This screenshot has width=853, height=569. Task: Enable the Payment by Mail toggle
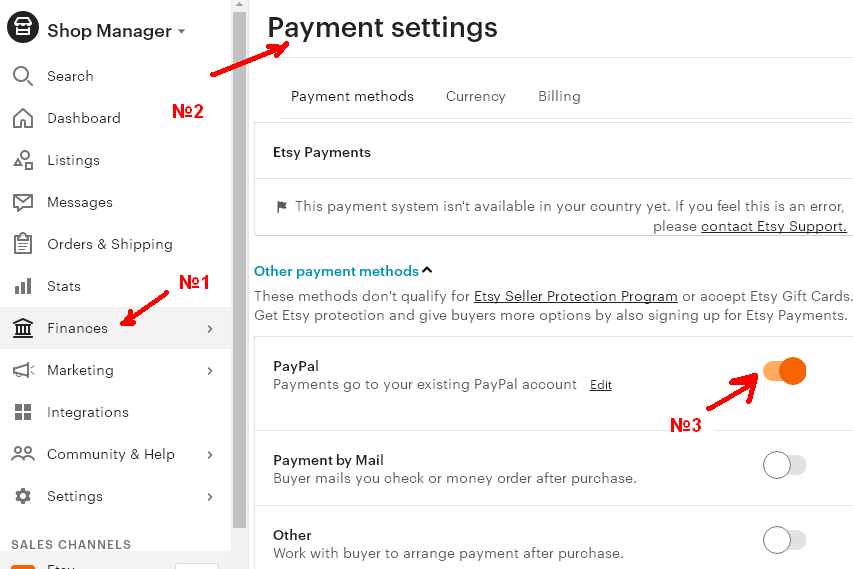point(784,465)
